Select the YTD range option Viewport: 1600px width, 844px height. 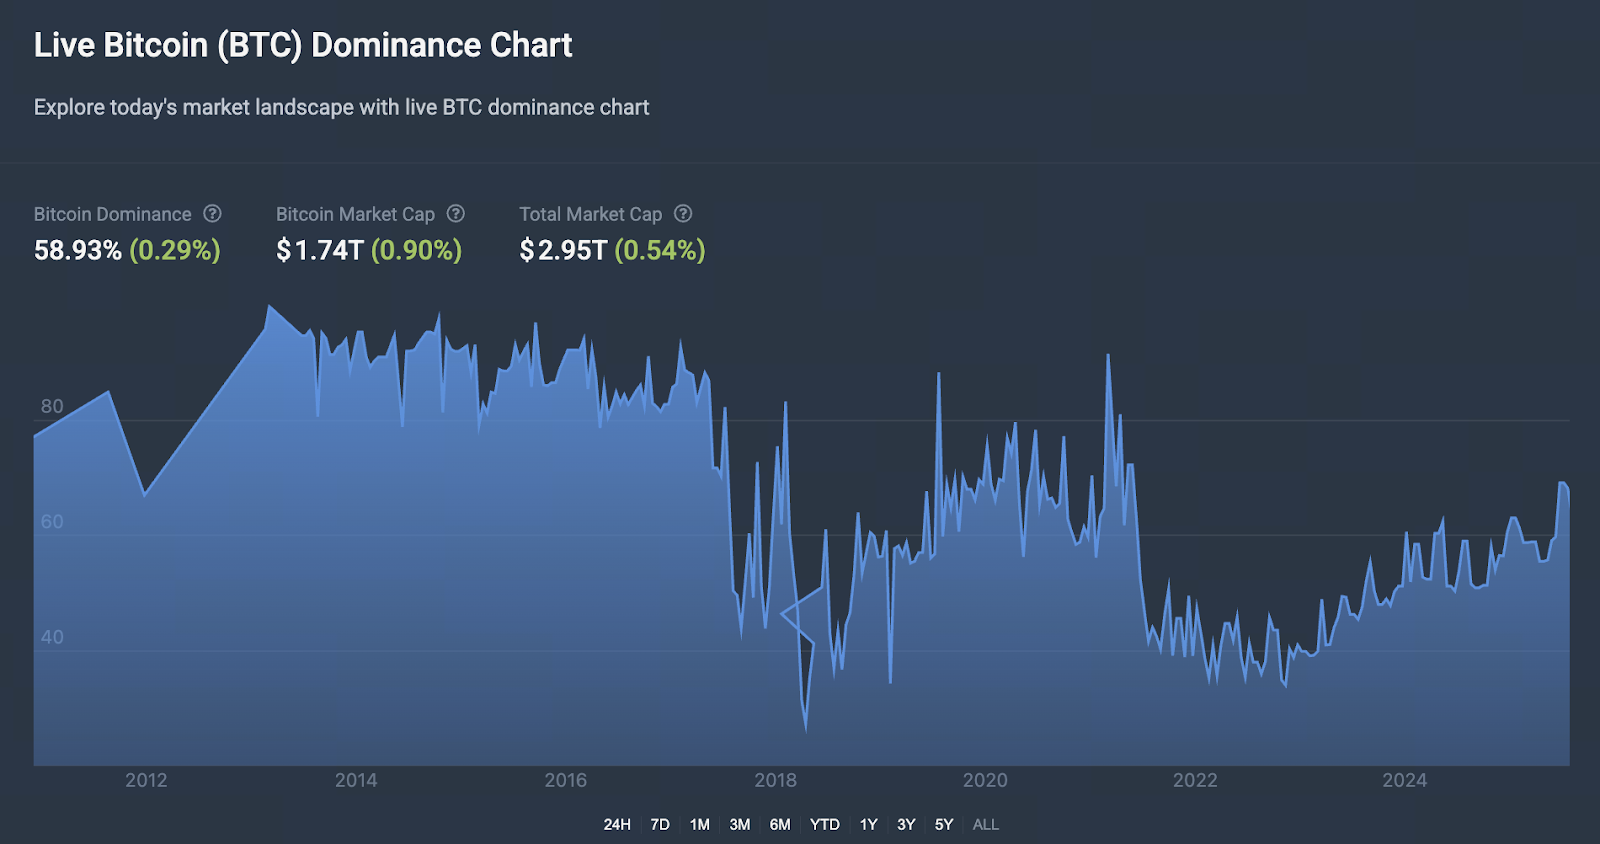point(825,825)
